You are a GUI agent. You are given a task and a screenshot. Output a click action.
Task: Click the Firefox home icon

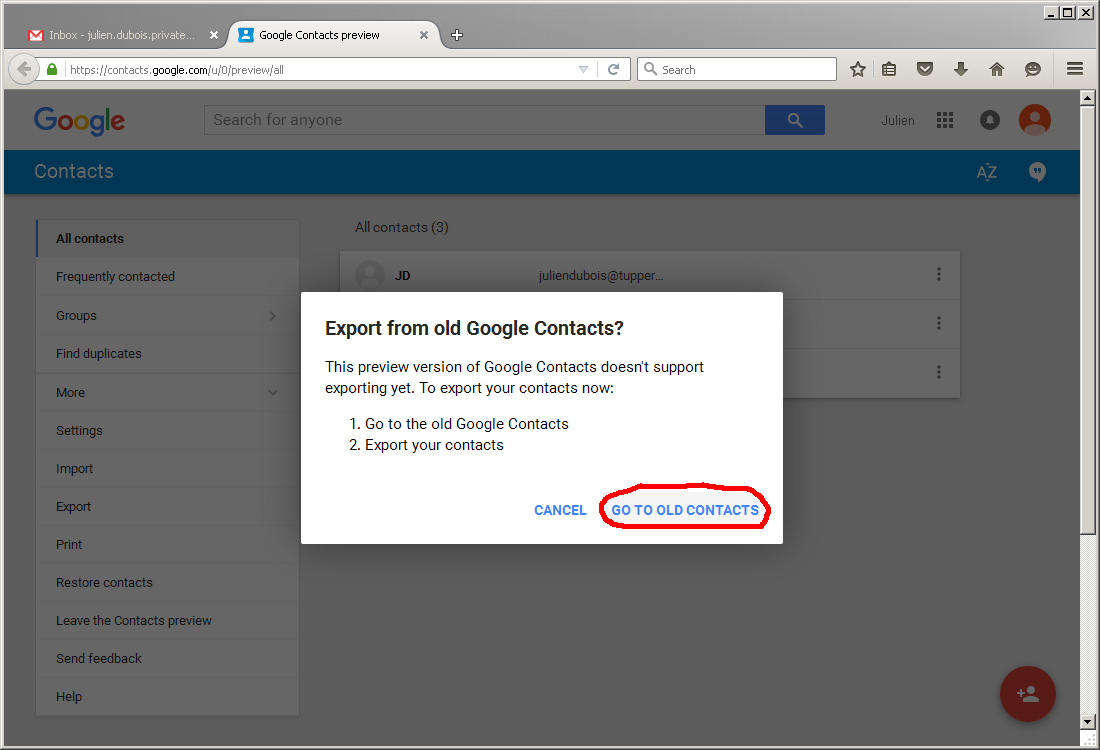tap(996, 69)
